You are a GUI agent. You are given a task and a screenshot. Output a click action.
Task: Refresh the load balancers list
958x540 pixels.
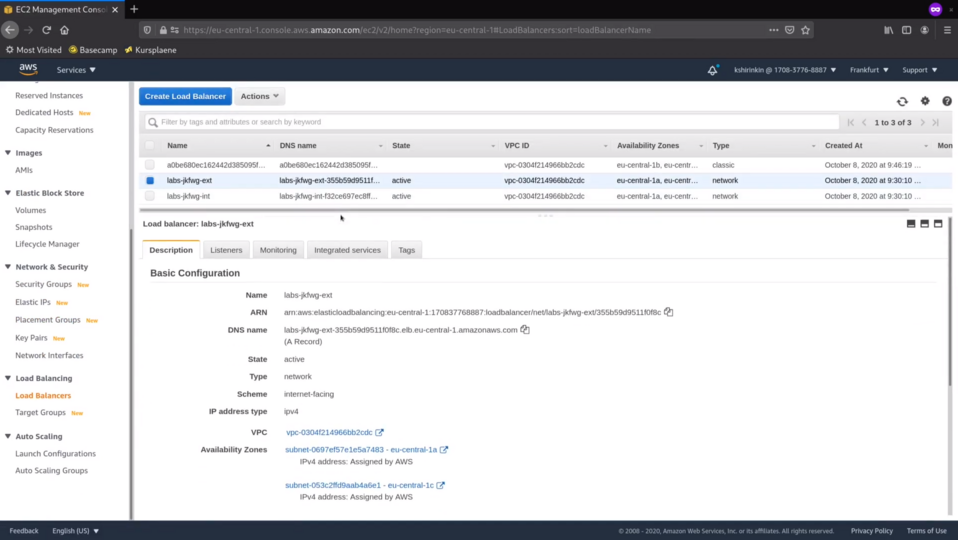pos(902,101)
